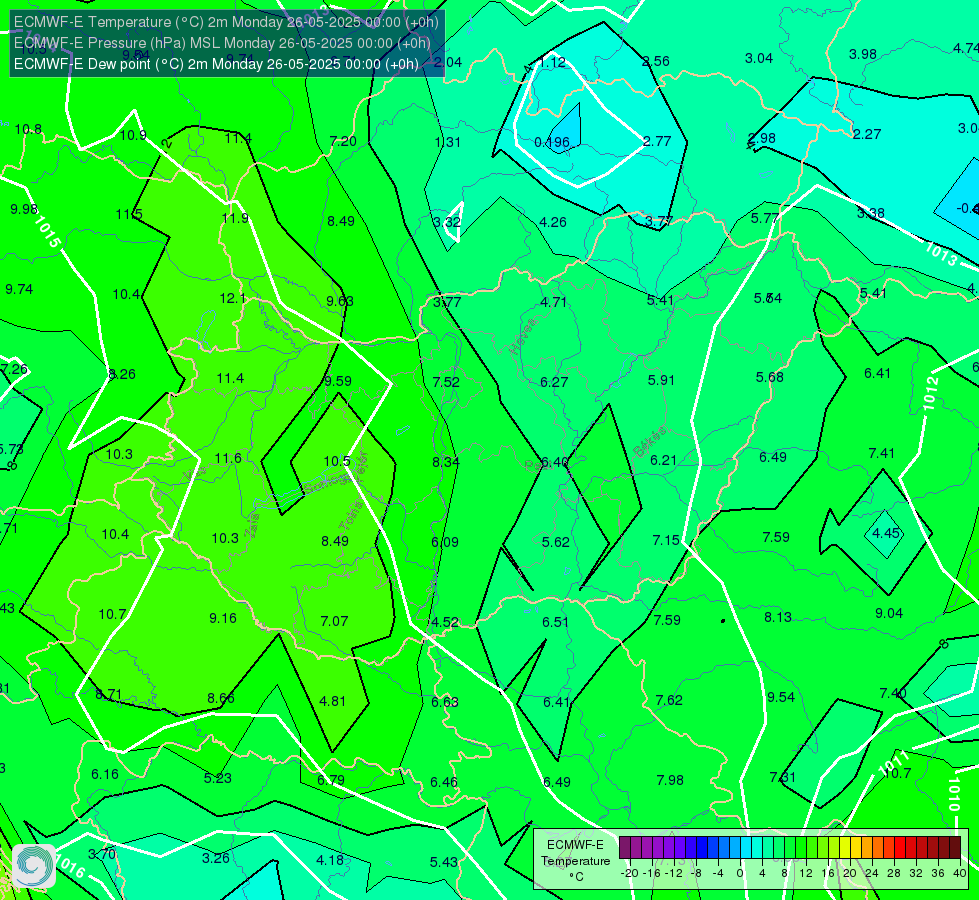979x900 pixels.
Task: Click the 11.6 temperature value
Action: pyautogui.click(x=228, y=458)
